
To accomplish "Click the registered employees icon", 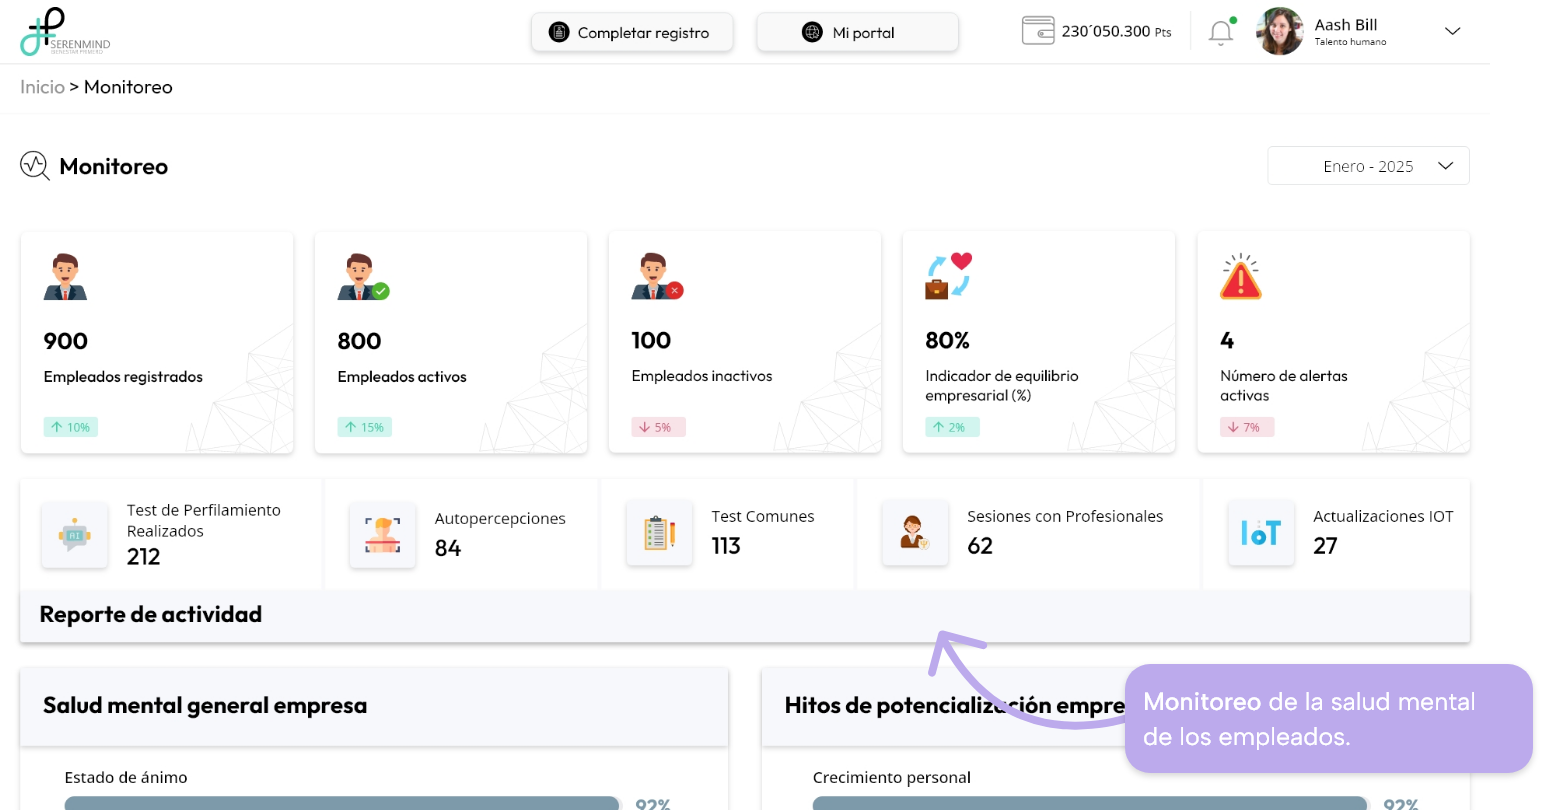I will coord(65,277).
